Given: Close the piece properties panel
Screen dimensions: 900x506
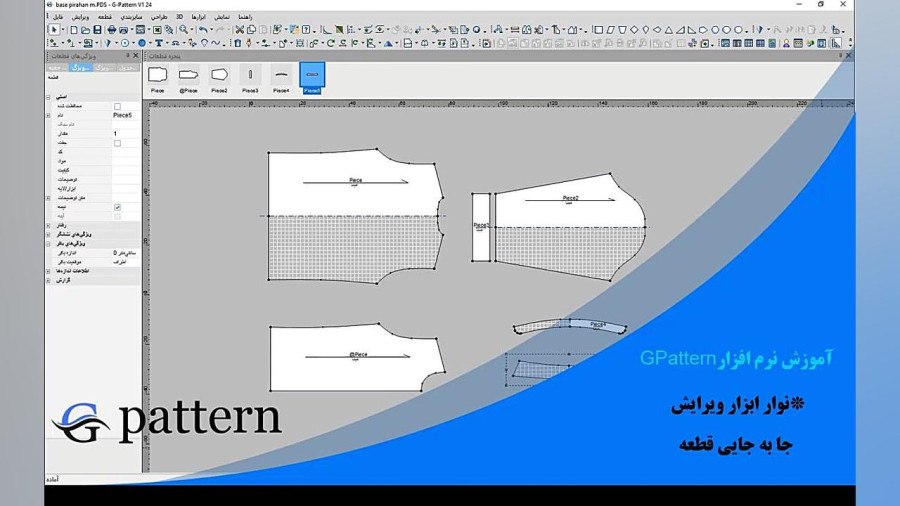Looking at the screenshot, I should (x=135, y=56).
